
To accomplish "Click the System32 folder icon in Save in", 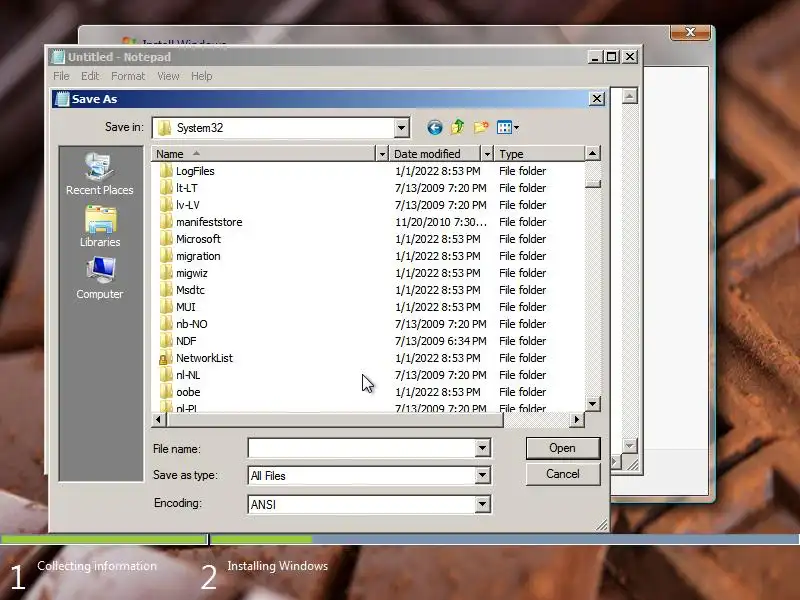I will (x=164, y=128).
